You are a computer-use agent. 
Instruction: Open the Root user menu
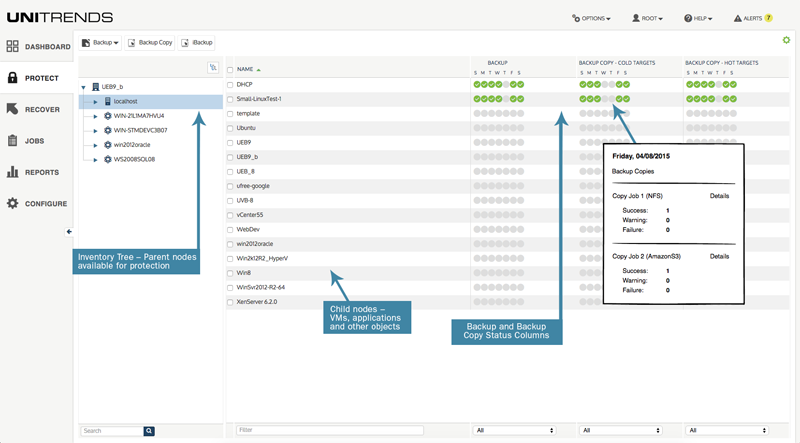647,18
